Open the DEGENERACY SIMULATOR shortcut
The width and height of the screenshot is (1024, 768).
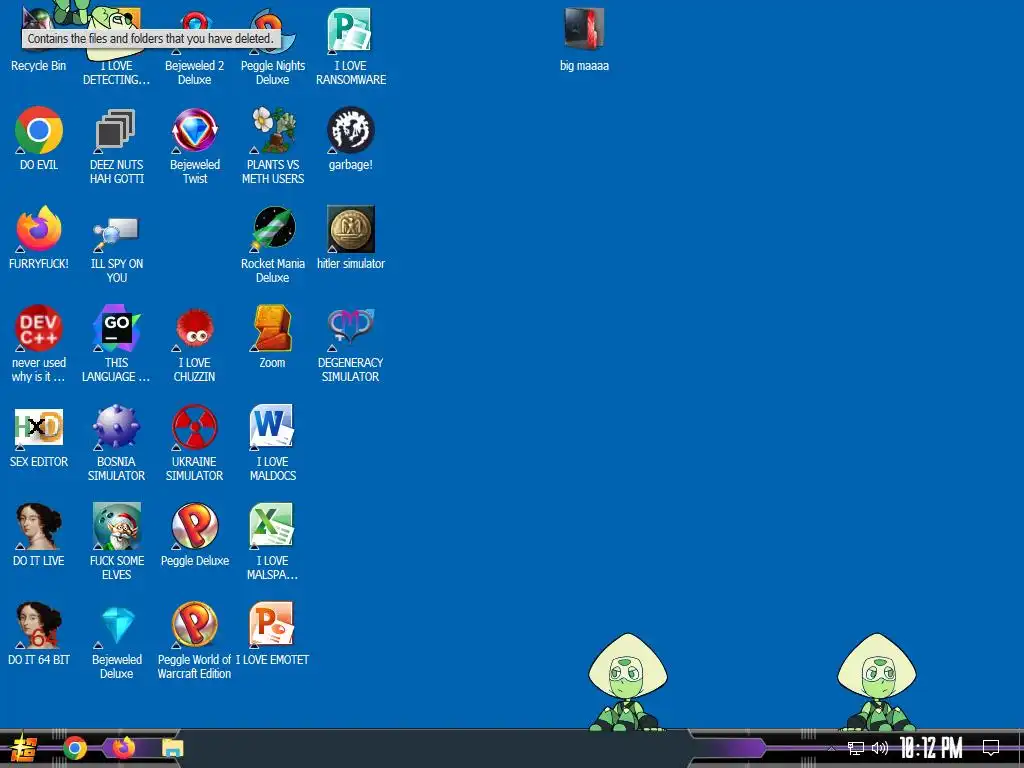point(351,343)
